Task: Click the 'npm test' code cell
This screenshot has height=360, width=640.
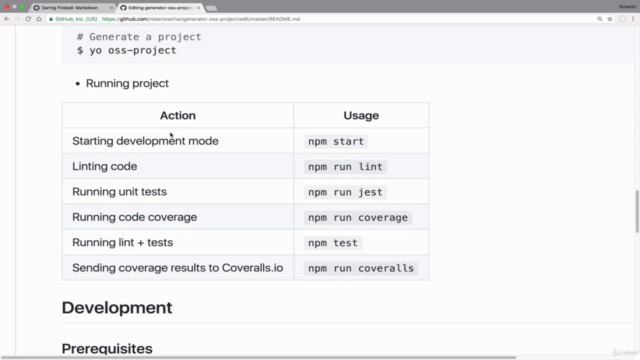Action: (333, 242)
